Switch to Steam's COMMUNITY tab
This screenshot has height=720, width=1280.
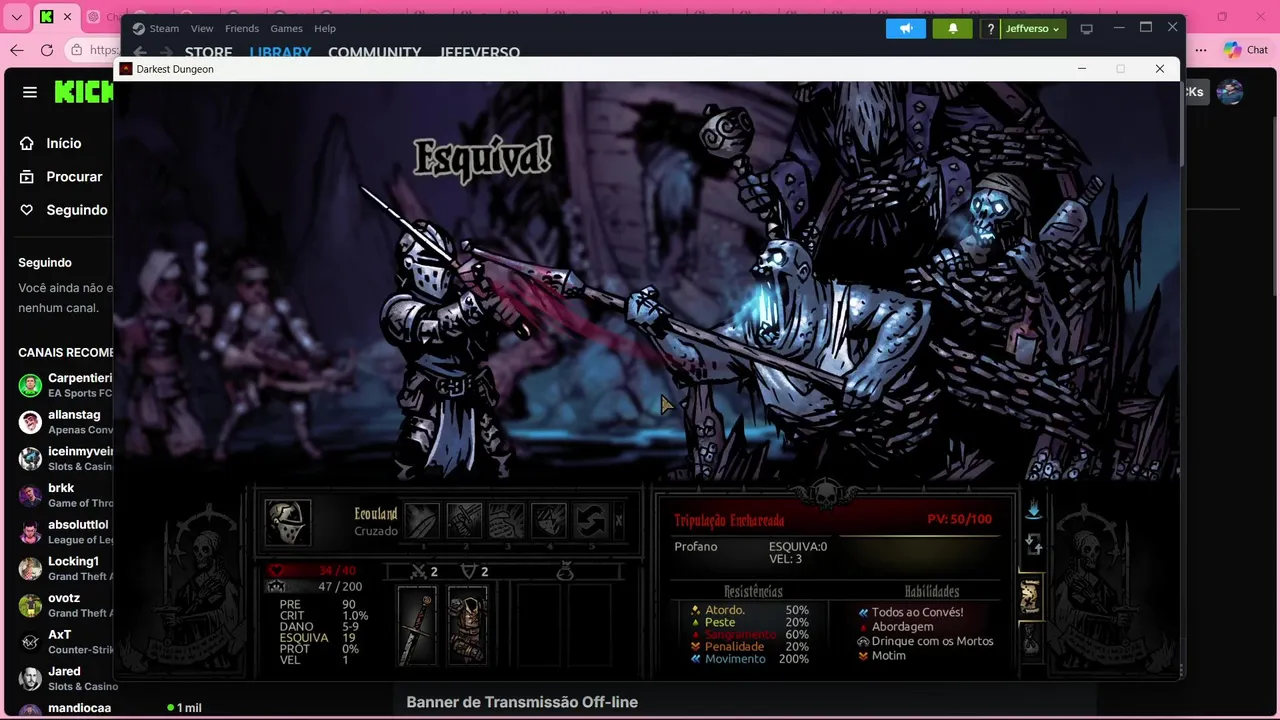point(374,52)
